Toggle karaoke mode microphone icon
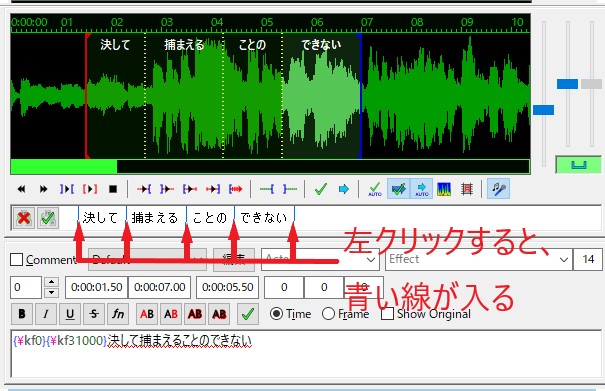Image resolution: width=605 pixels, height=391 pixels. click(x=498, y=189)
